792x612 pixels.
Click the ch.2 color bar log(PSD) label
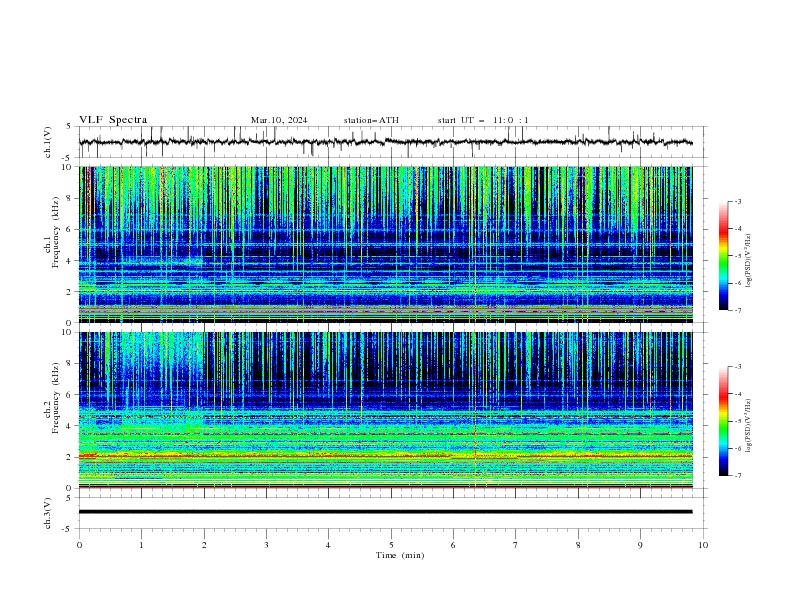coord(748,425)
